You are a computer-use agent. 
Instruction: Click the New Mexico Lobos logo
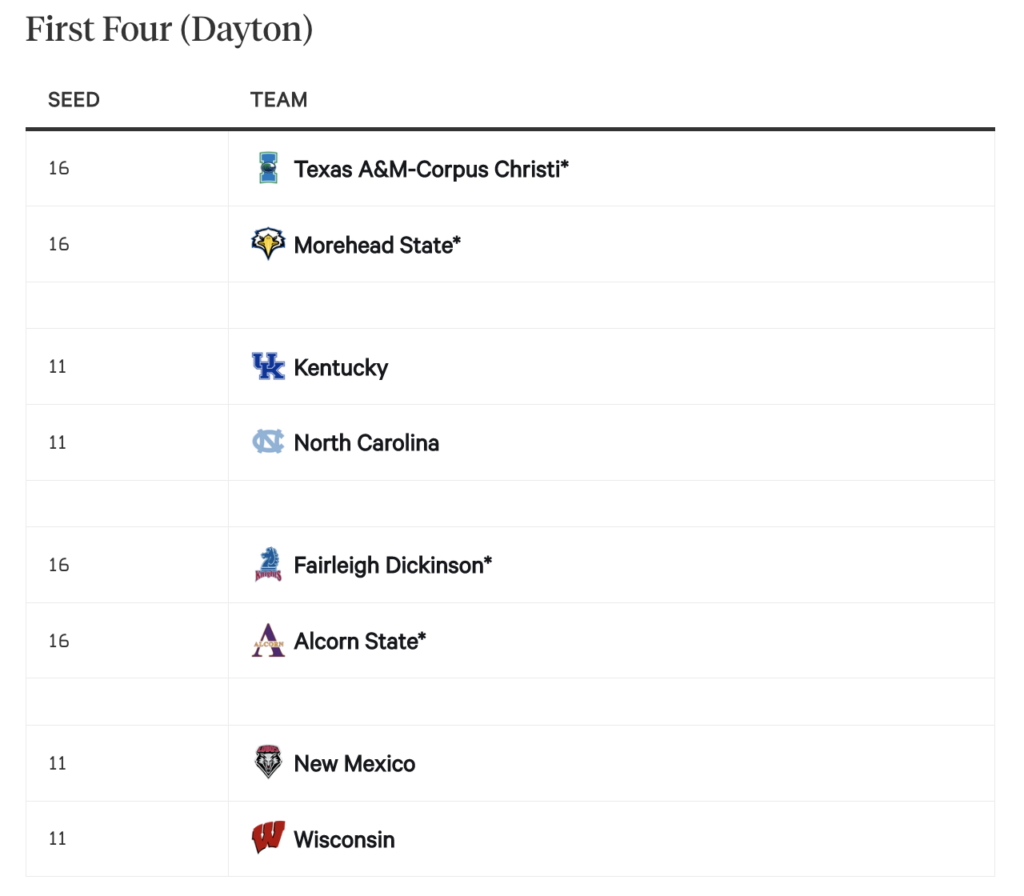coord(268,762)
